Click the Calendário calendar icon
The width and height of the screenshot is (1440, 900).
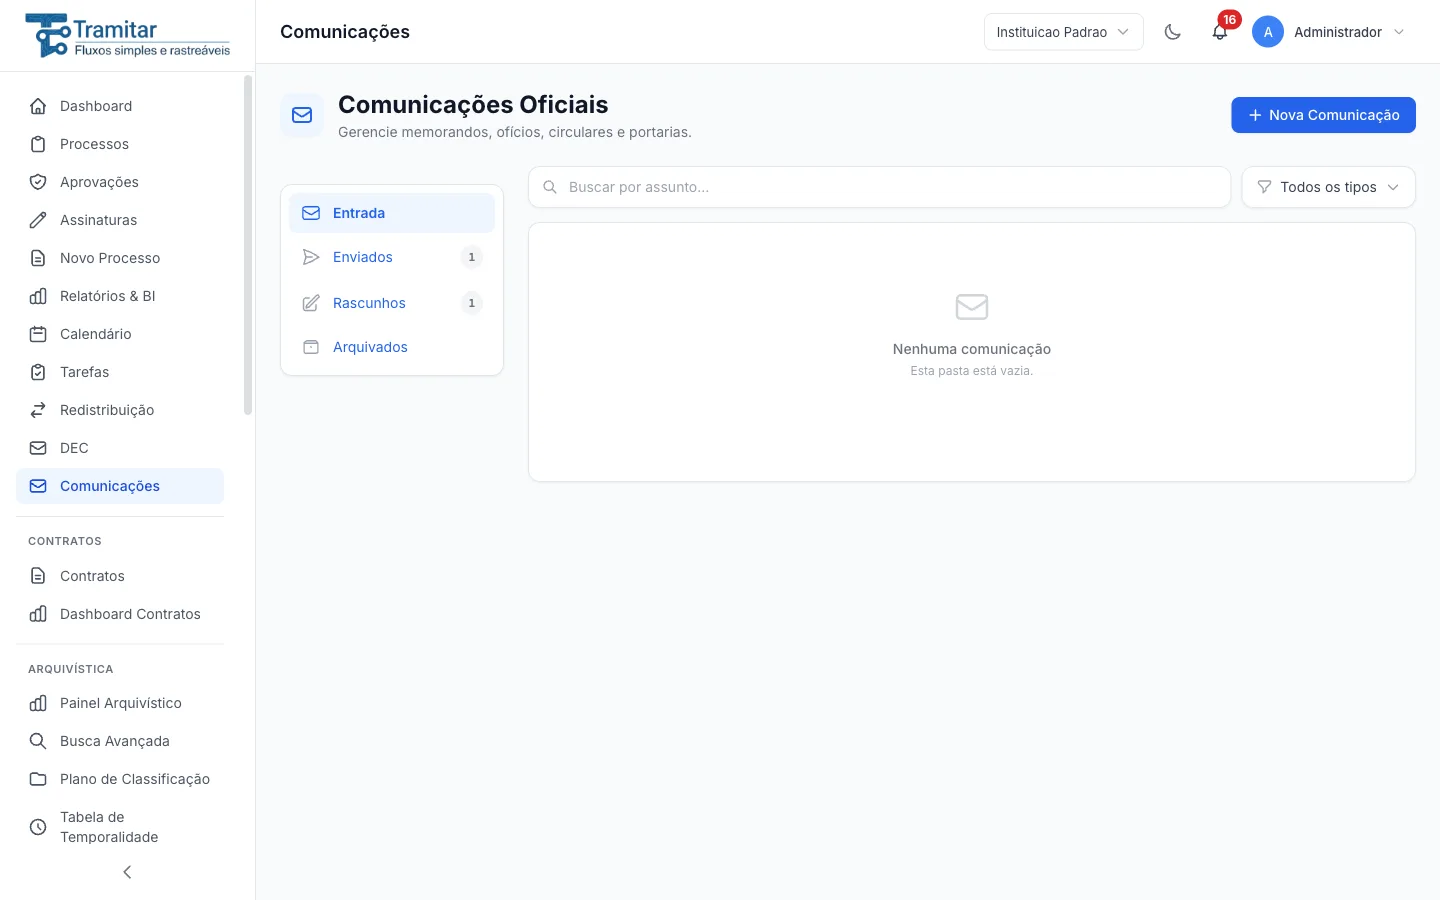pos(38,334)
